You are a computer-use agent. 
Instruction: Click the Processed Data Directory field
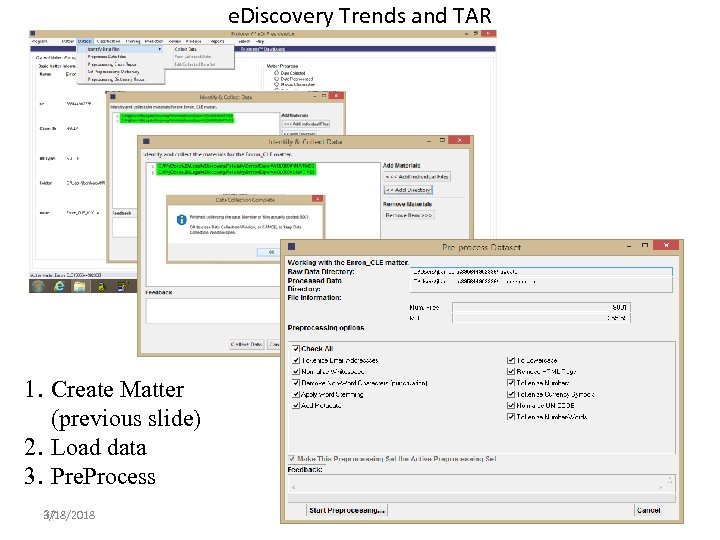[541, 284]
